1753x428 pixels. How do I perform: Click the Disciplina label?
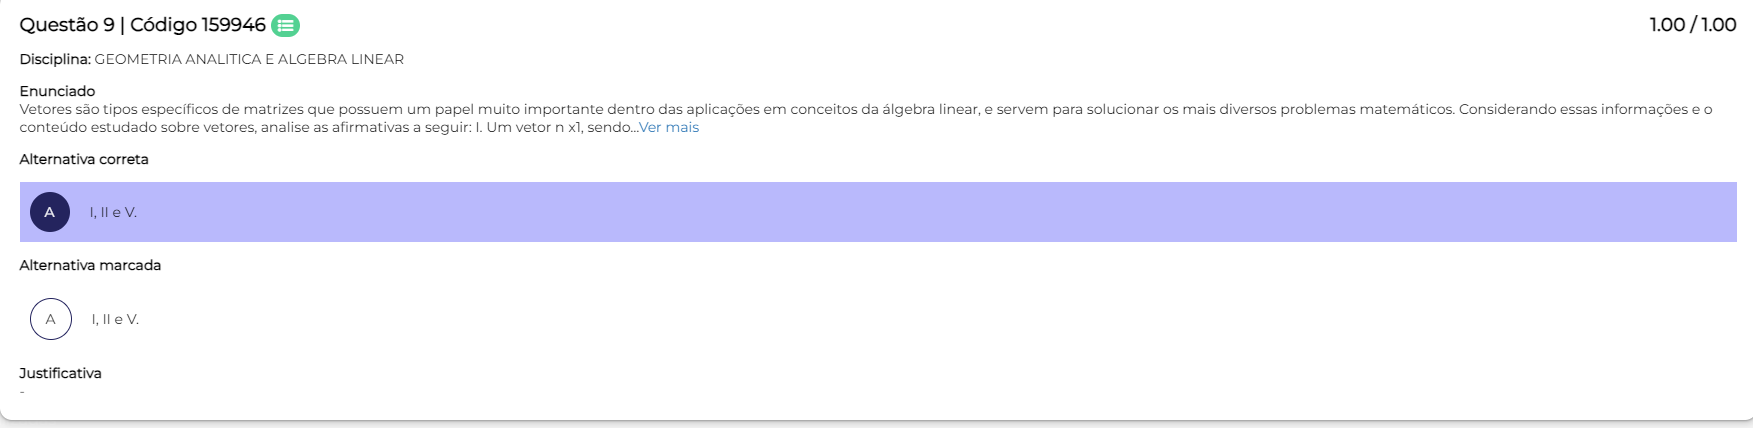pyautogui.click(x=55, y=60)
